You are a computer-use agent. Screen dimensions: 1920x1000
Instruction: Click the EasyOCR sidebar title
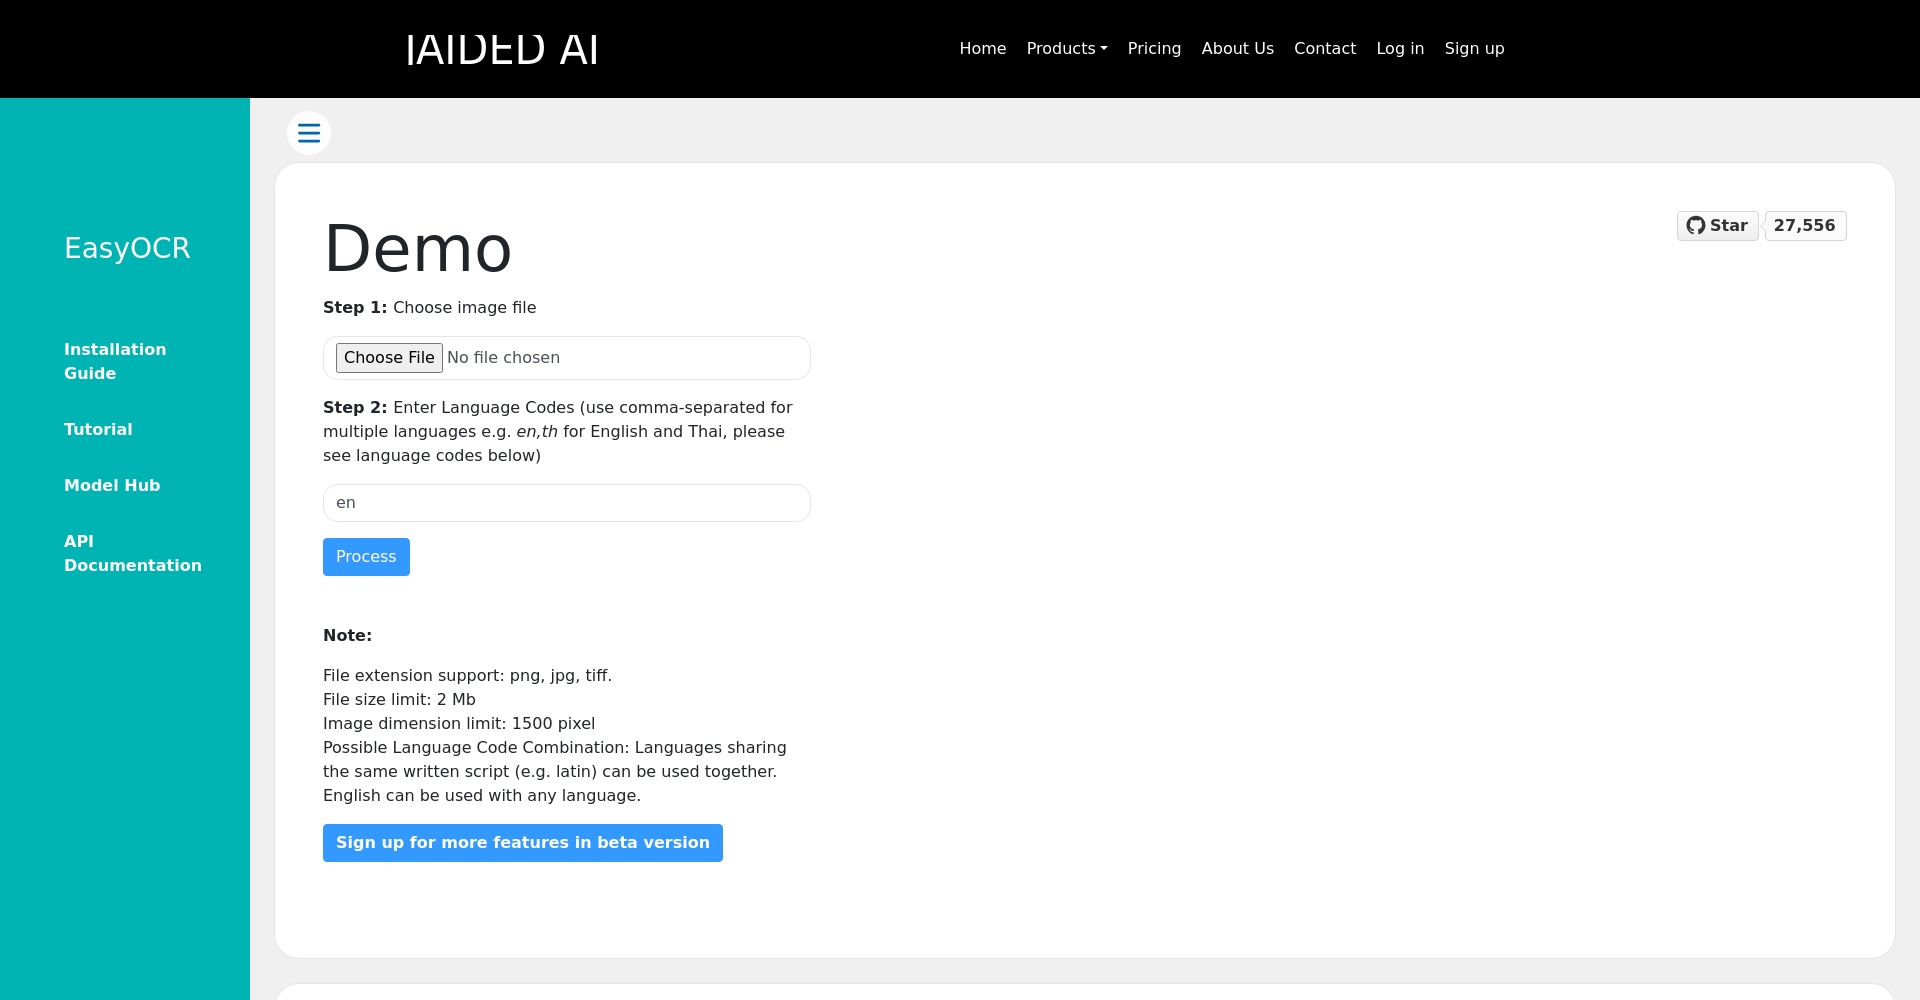coord(127,248)
